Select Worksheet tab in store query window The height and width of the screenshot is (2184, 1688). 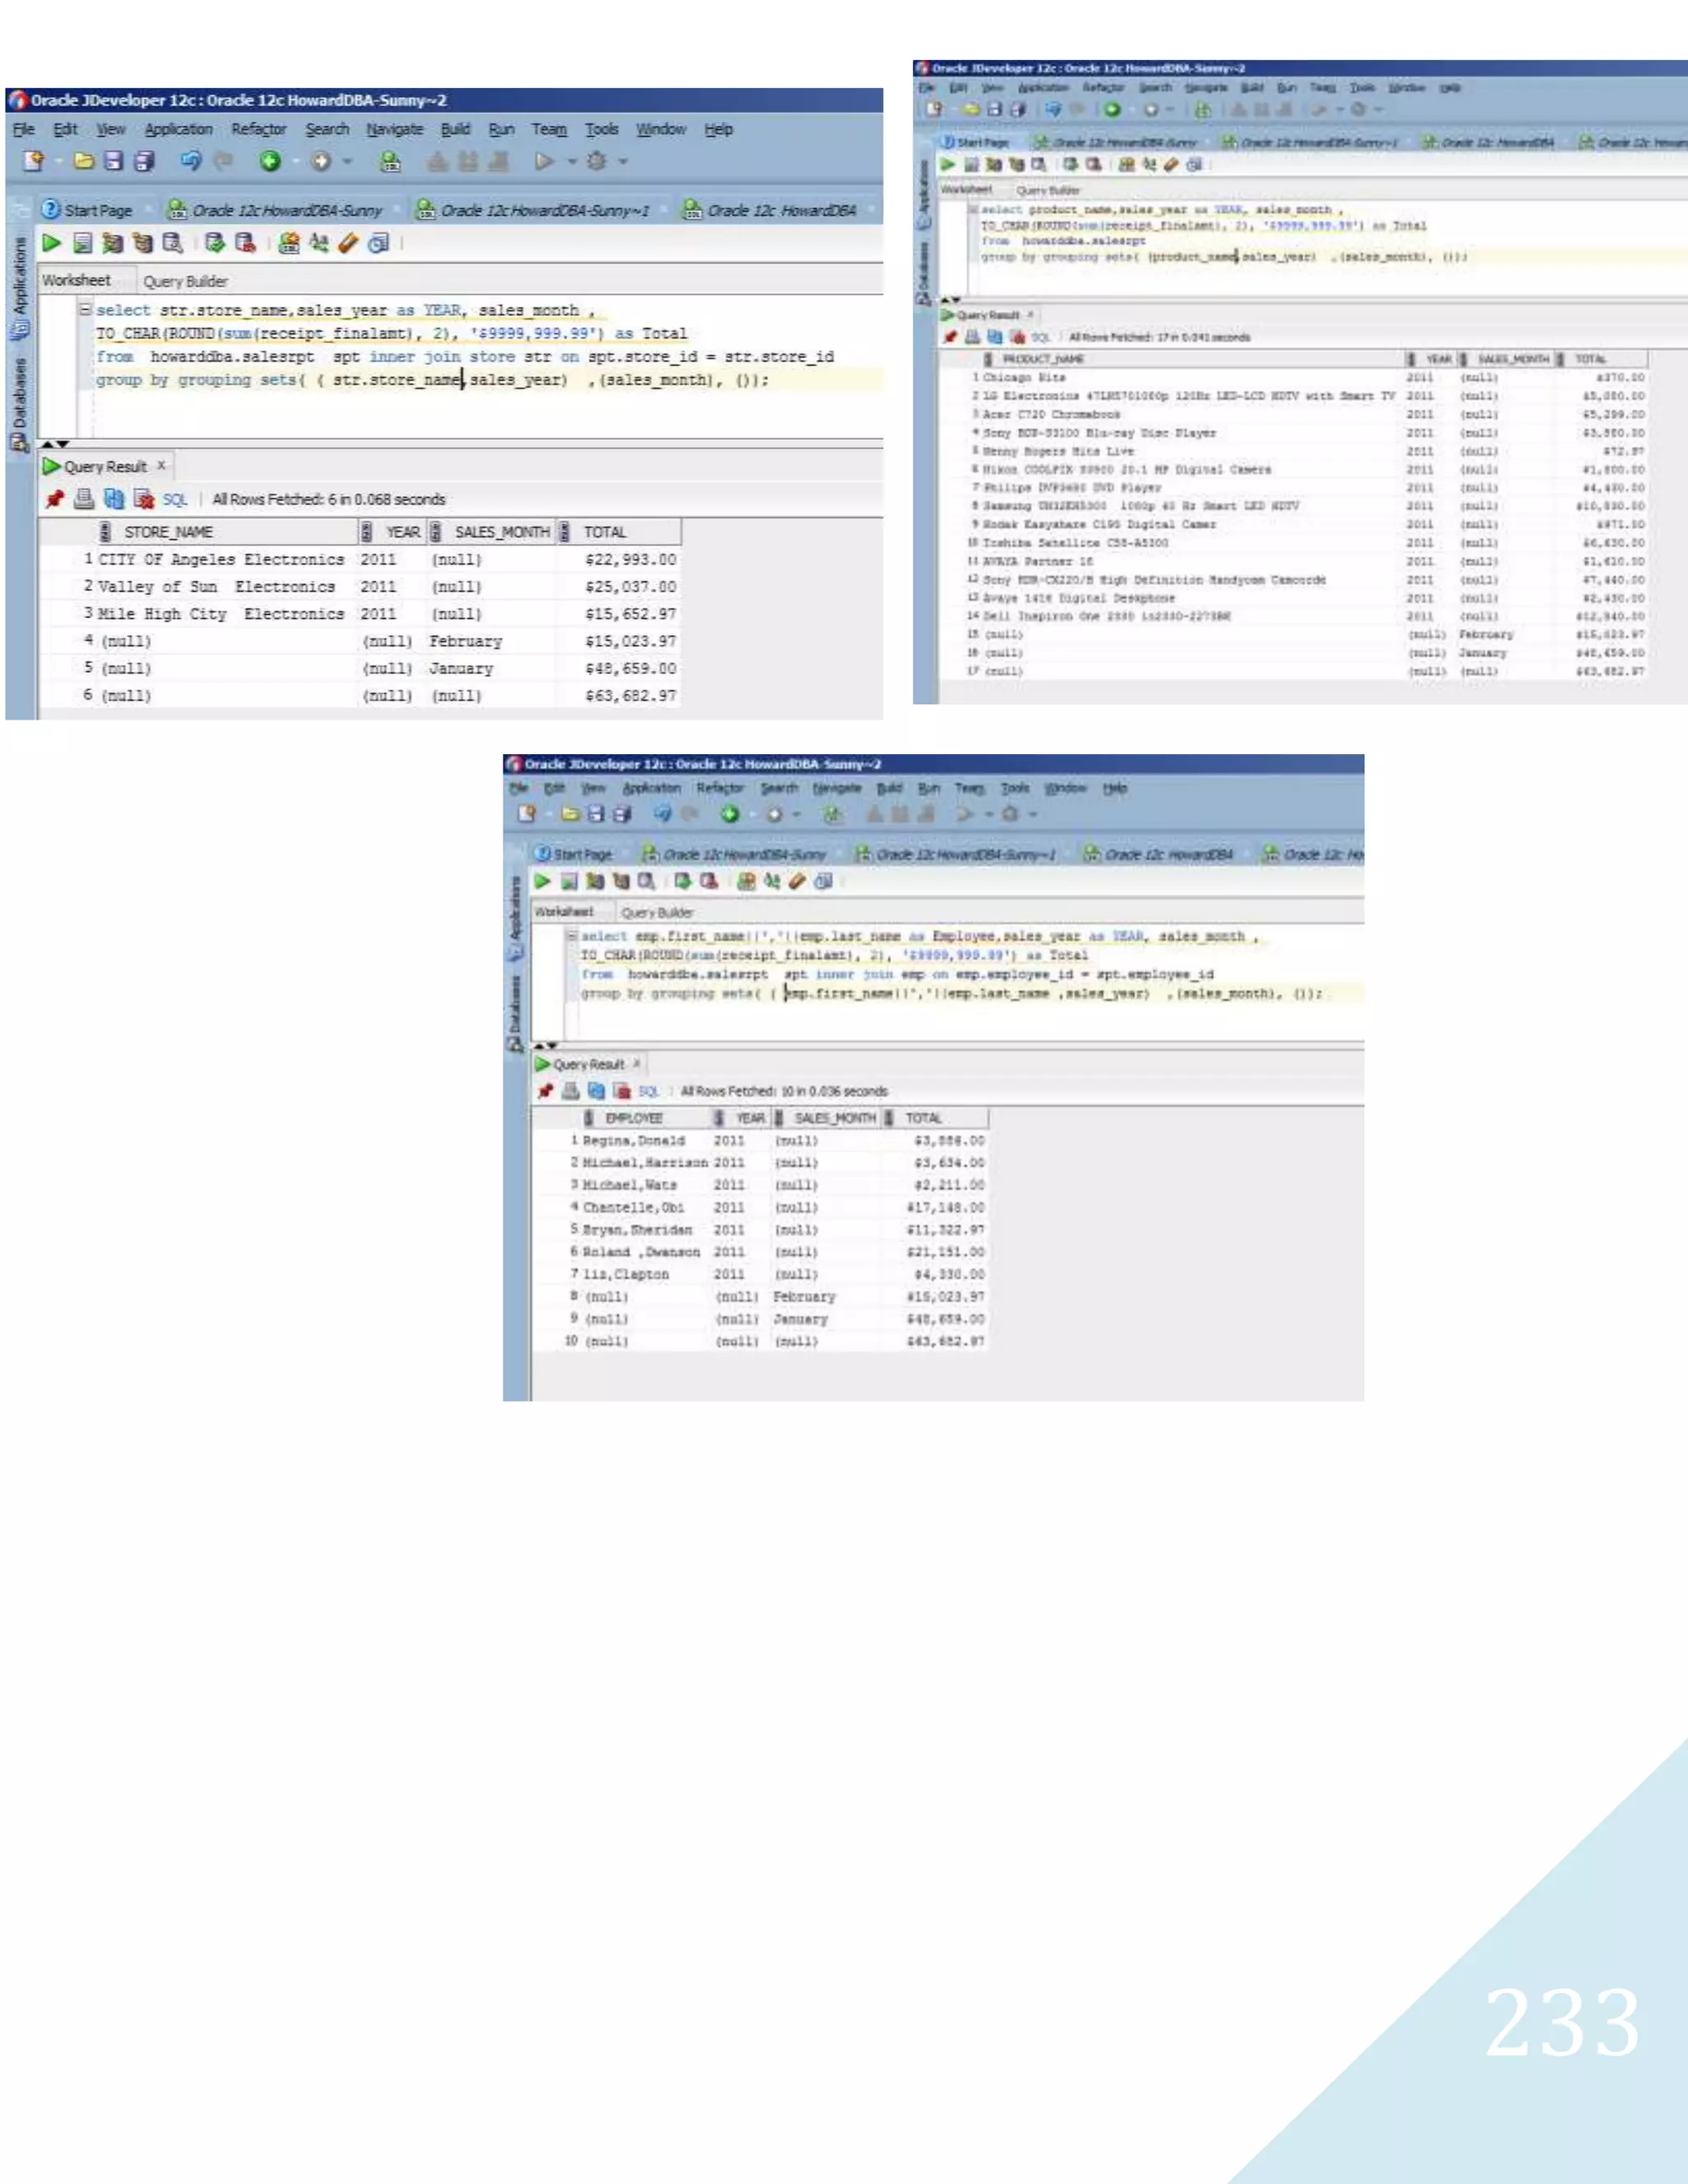pyautogui.click(x=77, y=280)
